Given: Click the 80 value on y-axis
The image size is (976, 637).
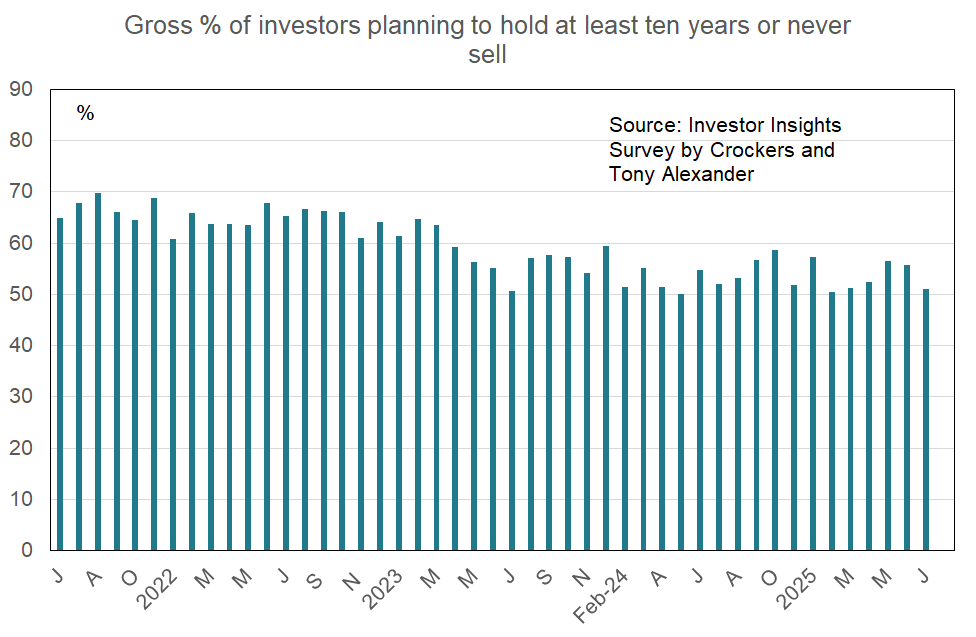Looking at the screenshot, I should coord(21,140).
